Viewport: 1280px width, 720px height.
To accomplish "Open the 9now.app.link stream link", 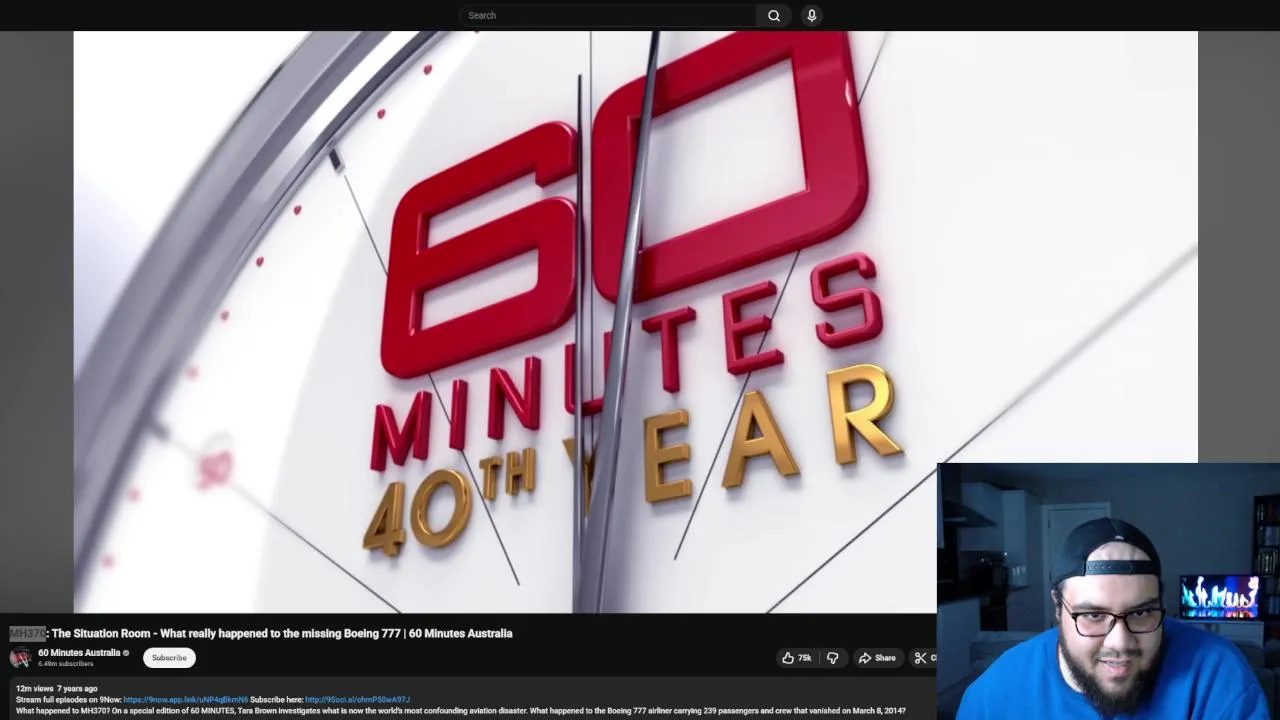I will [185, 700].
